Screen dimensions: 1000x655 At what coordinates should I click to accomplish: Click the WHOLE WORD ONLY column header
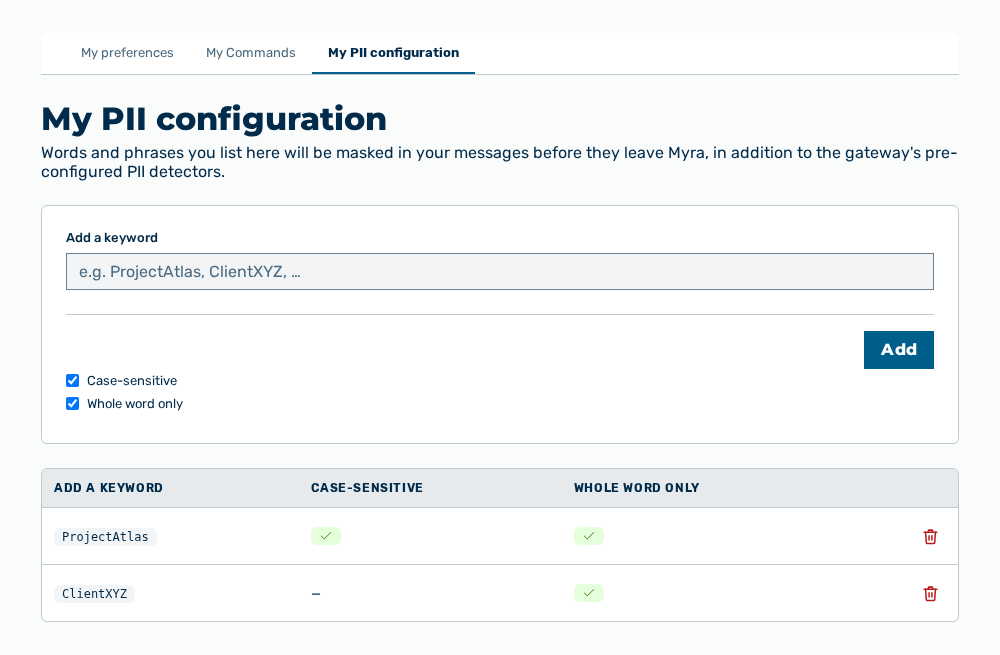click(636, 488)
